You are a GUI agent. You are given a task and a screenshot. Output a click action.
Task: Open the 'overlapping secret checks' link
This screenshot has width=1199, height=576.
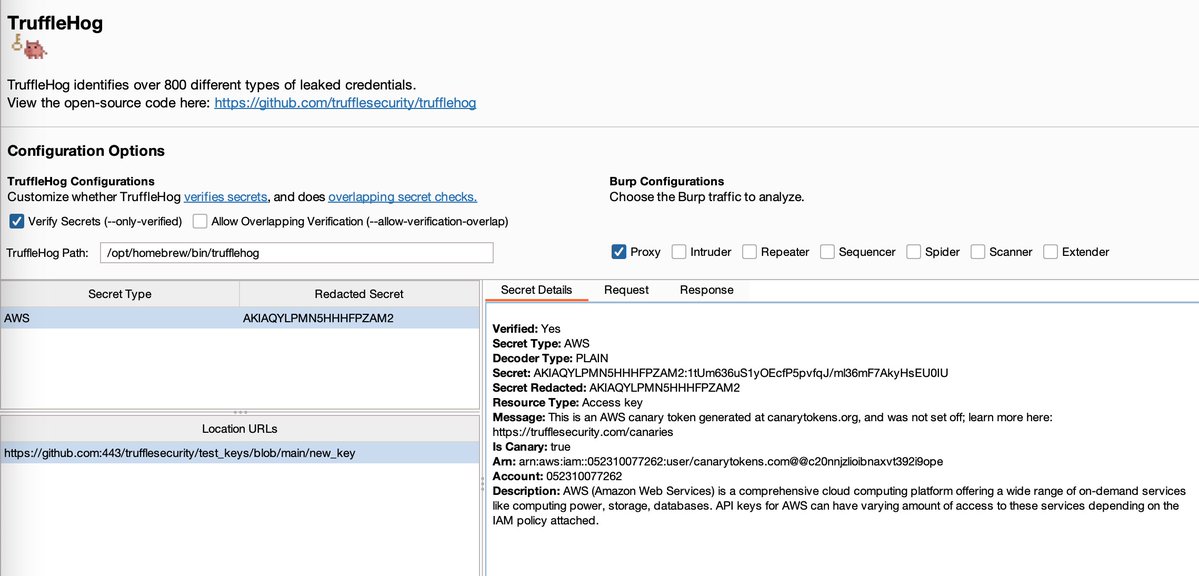[x=402, y=197]
